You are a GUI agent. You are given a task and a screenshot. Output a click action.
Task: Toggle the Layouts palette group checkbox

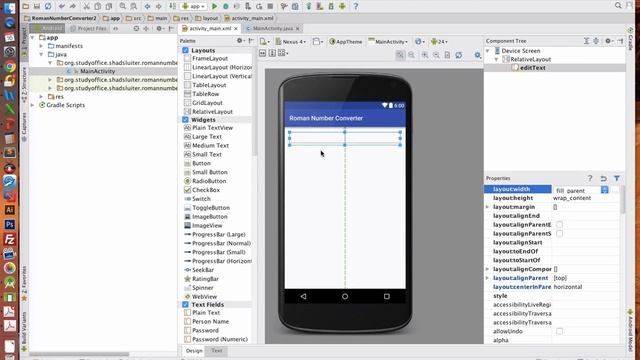(x=185, y=50)
